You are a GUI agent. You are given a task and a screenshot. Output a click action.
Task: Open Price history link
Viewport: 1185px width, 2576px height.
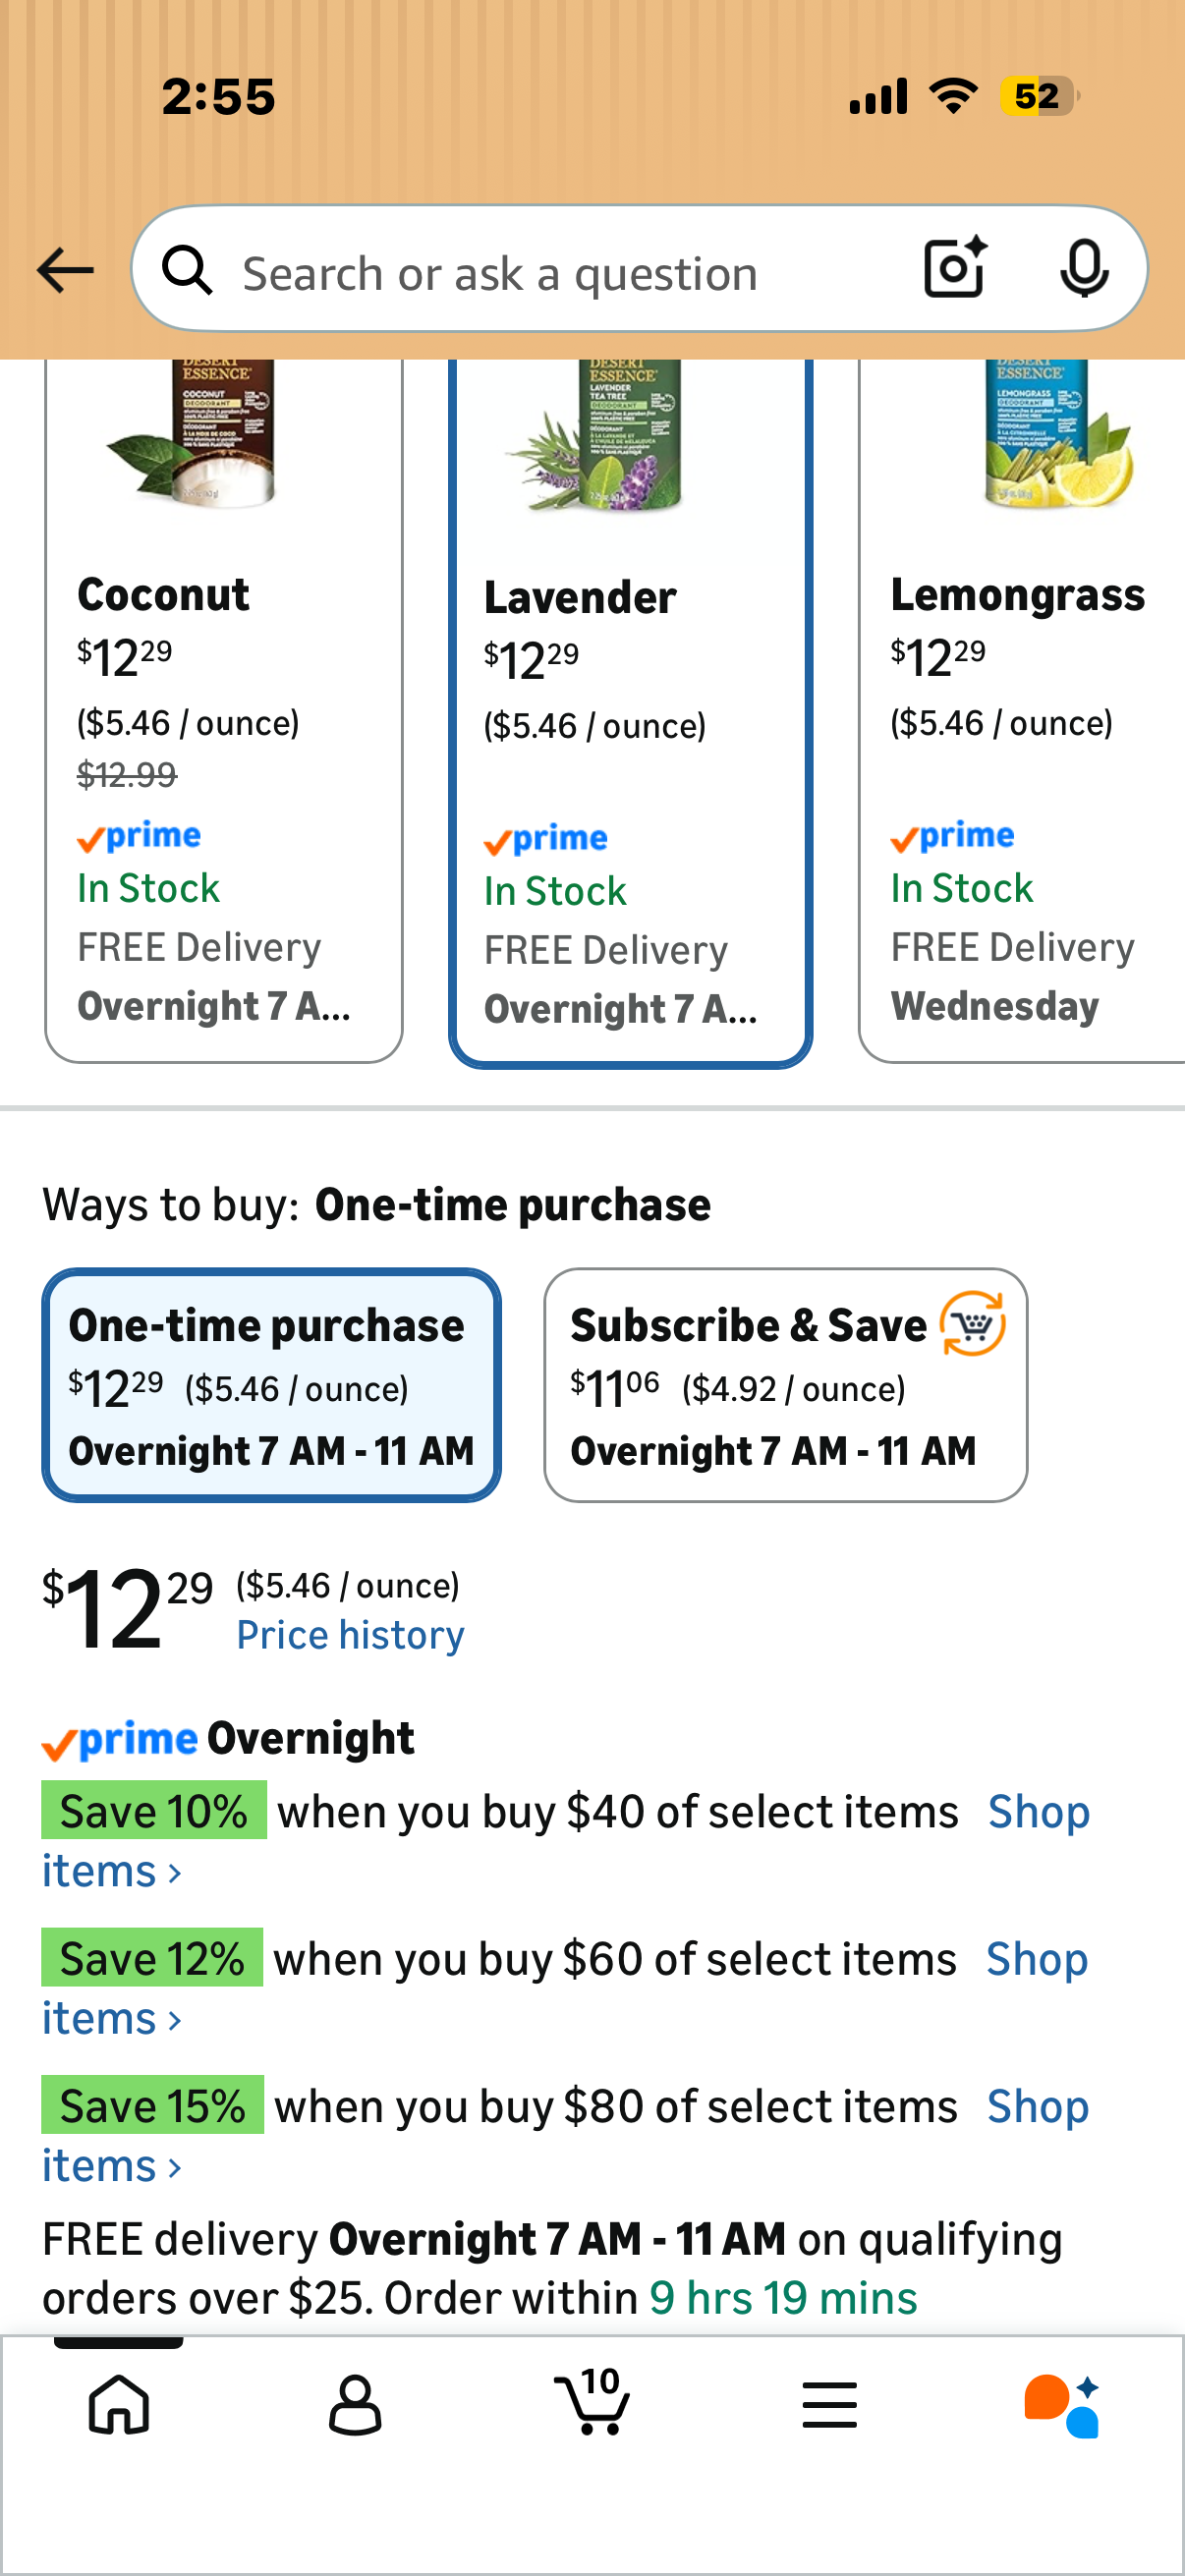[350, 1635]
